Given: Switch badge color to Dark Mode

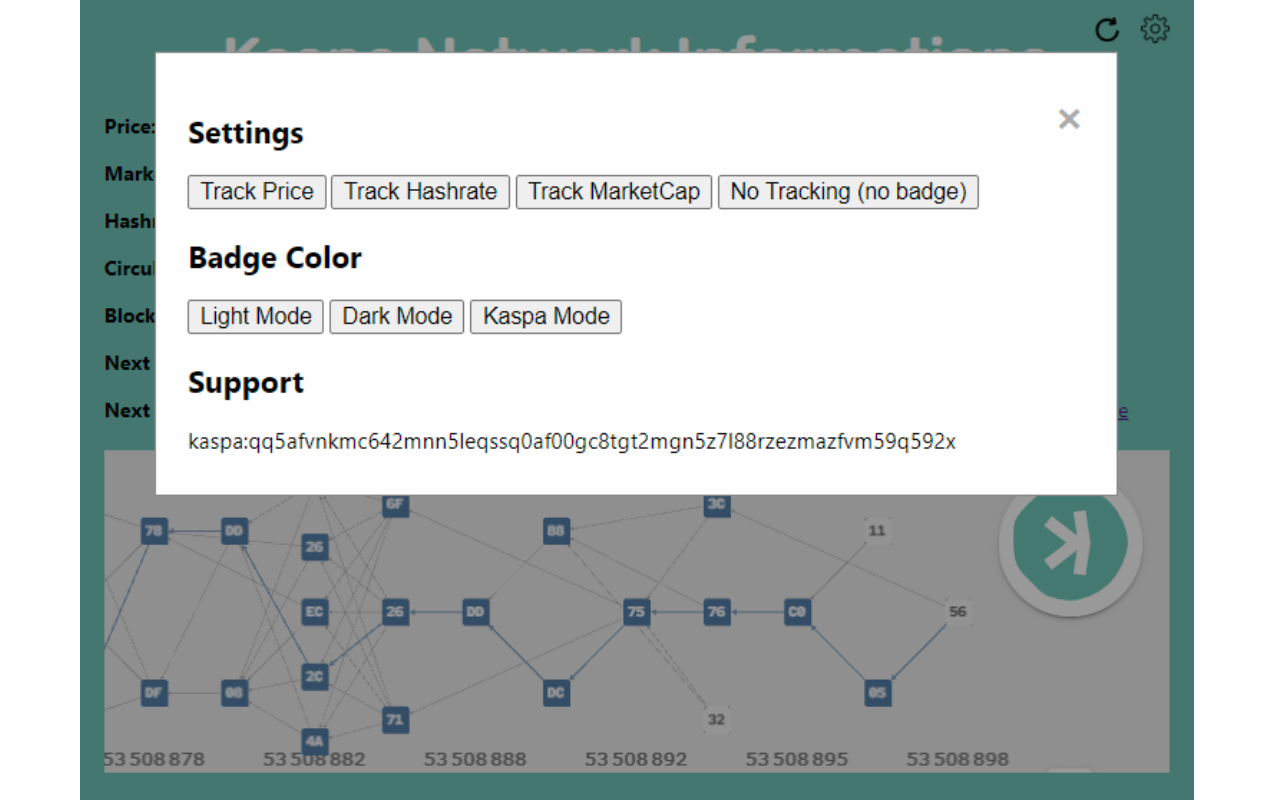Looking at the screenshot, I should click(x=396, y=316).
